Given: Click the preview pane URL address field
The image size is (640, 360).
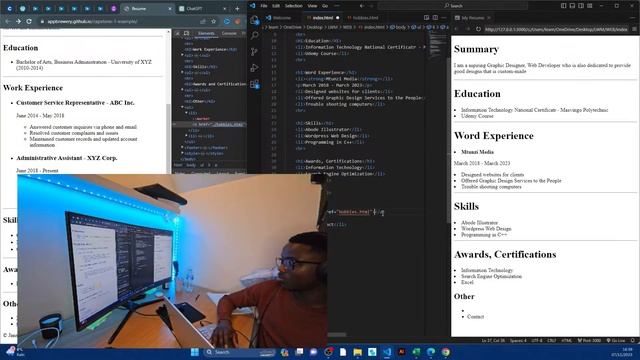Looking at the screenshot, I should [556, 29].
